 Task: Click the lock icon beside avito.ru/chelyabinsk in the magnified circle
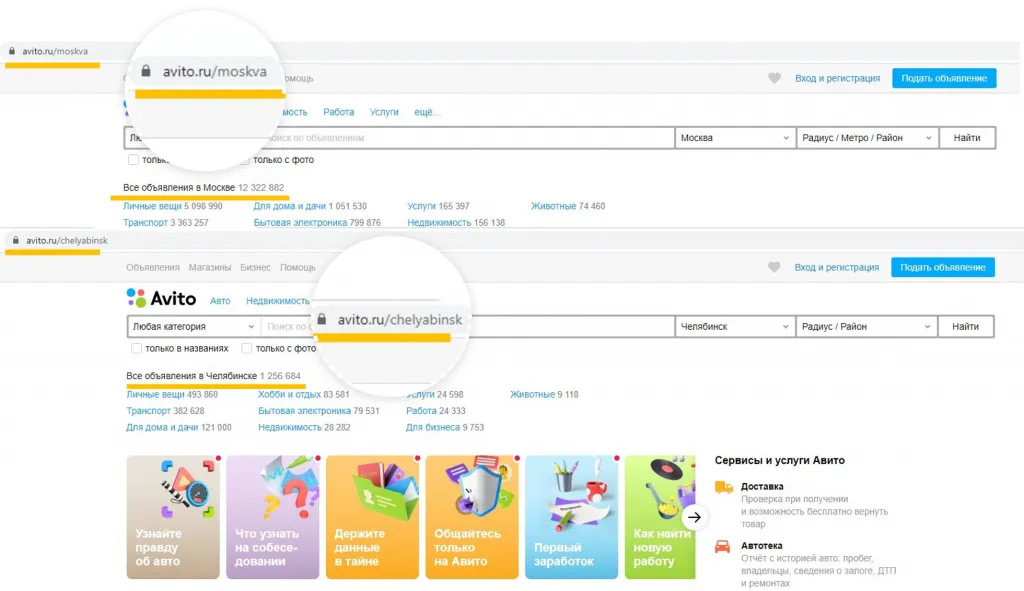(322, 320)
